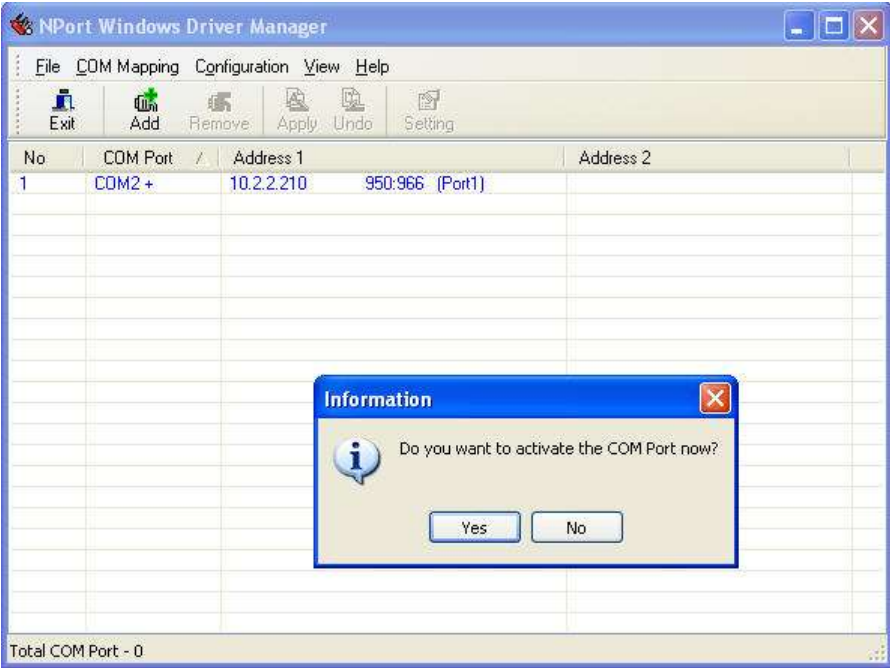Image resolution: width=890 pixels, height=668 pixels.
Task: Confirm activation with the Yes button
Action: [x=475, y=528]
